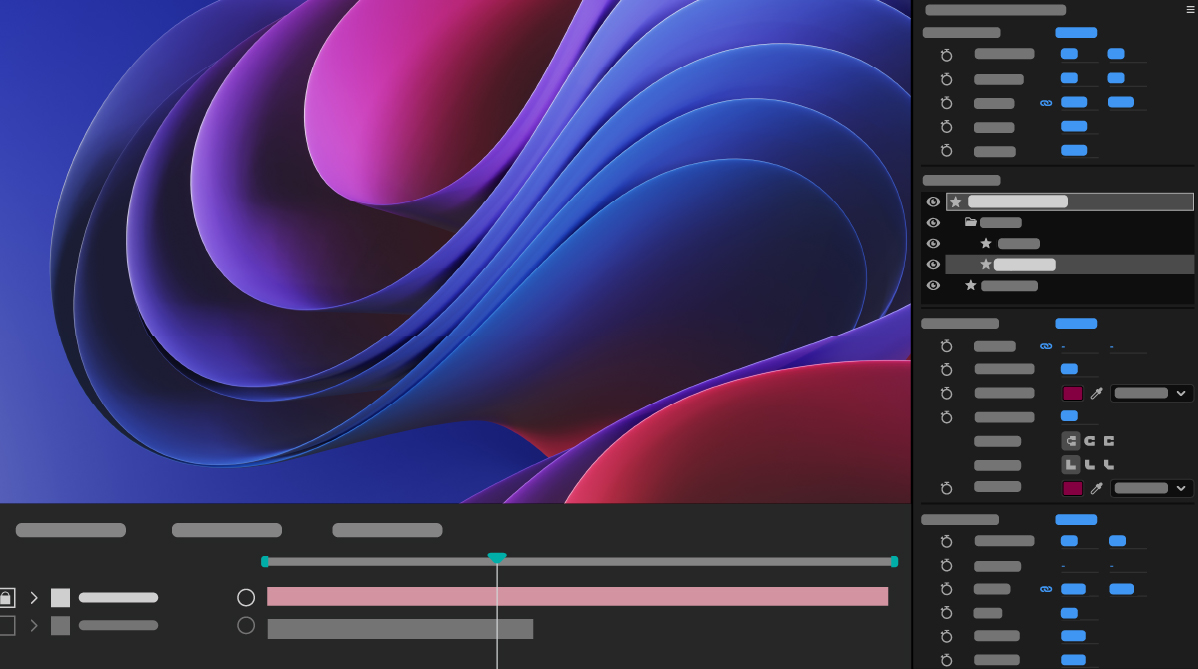This screenshot has width=1198, height=669.
Task: Click the gray thumbnail of second timeline track
Action: point(60,625)
